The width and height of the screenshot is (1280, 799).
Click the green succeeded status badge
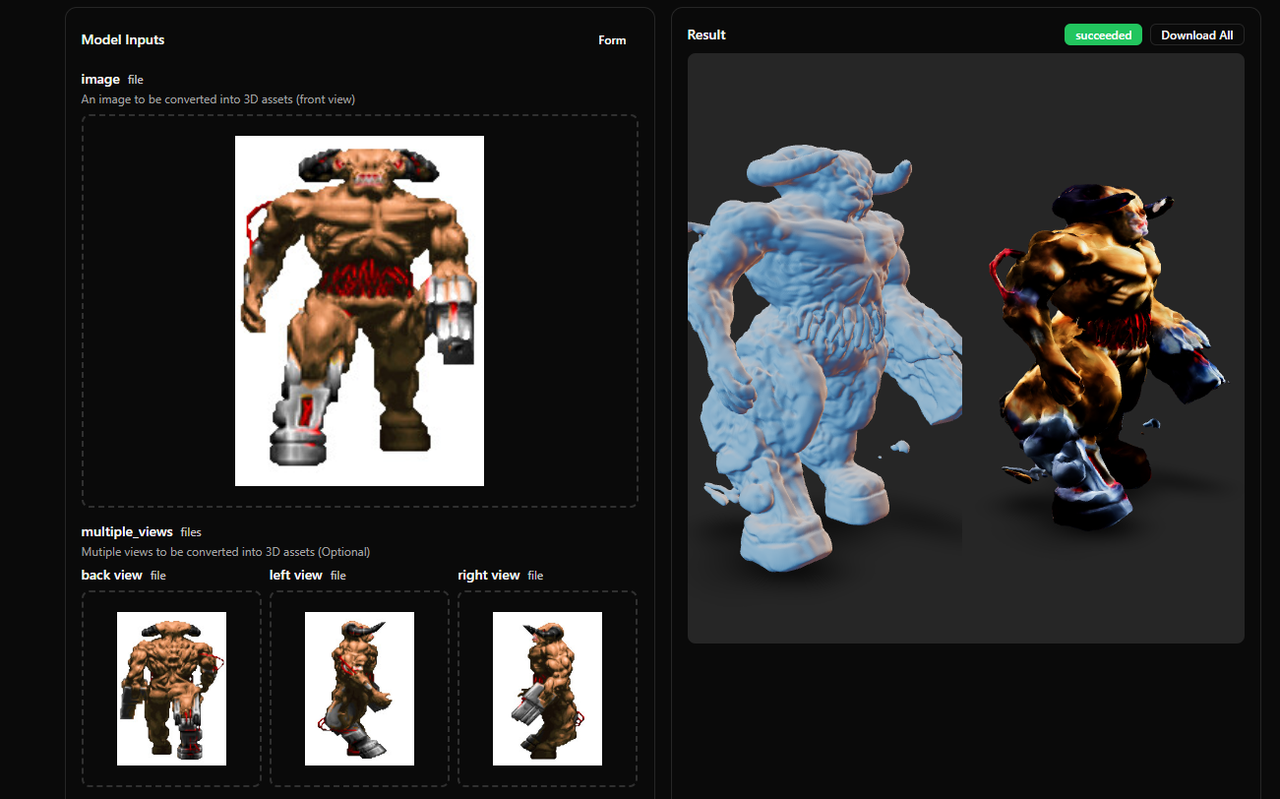click(1103, 35)
